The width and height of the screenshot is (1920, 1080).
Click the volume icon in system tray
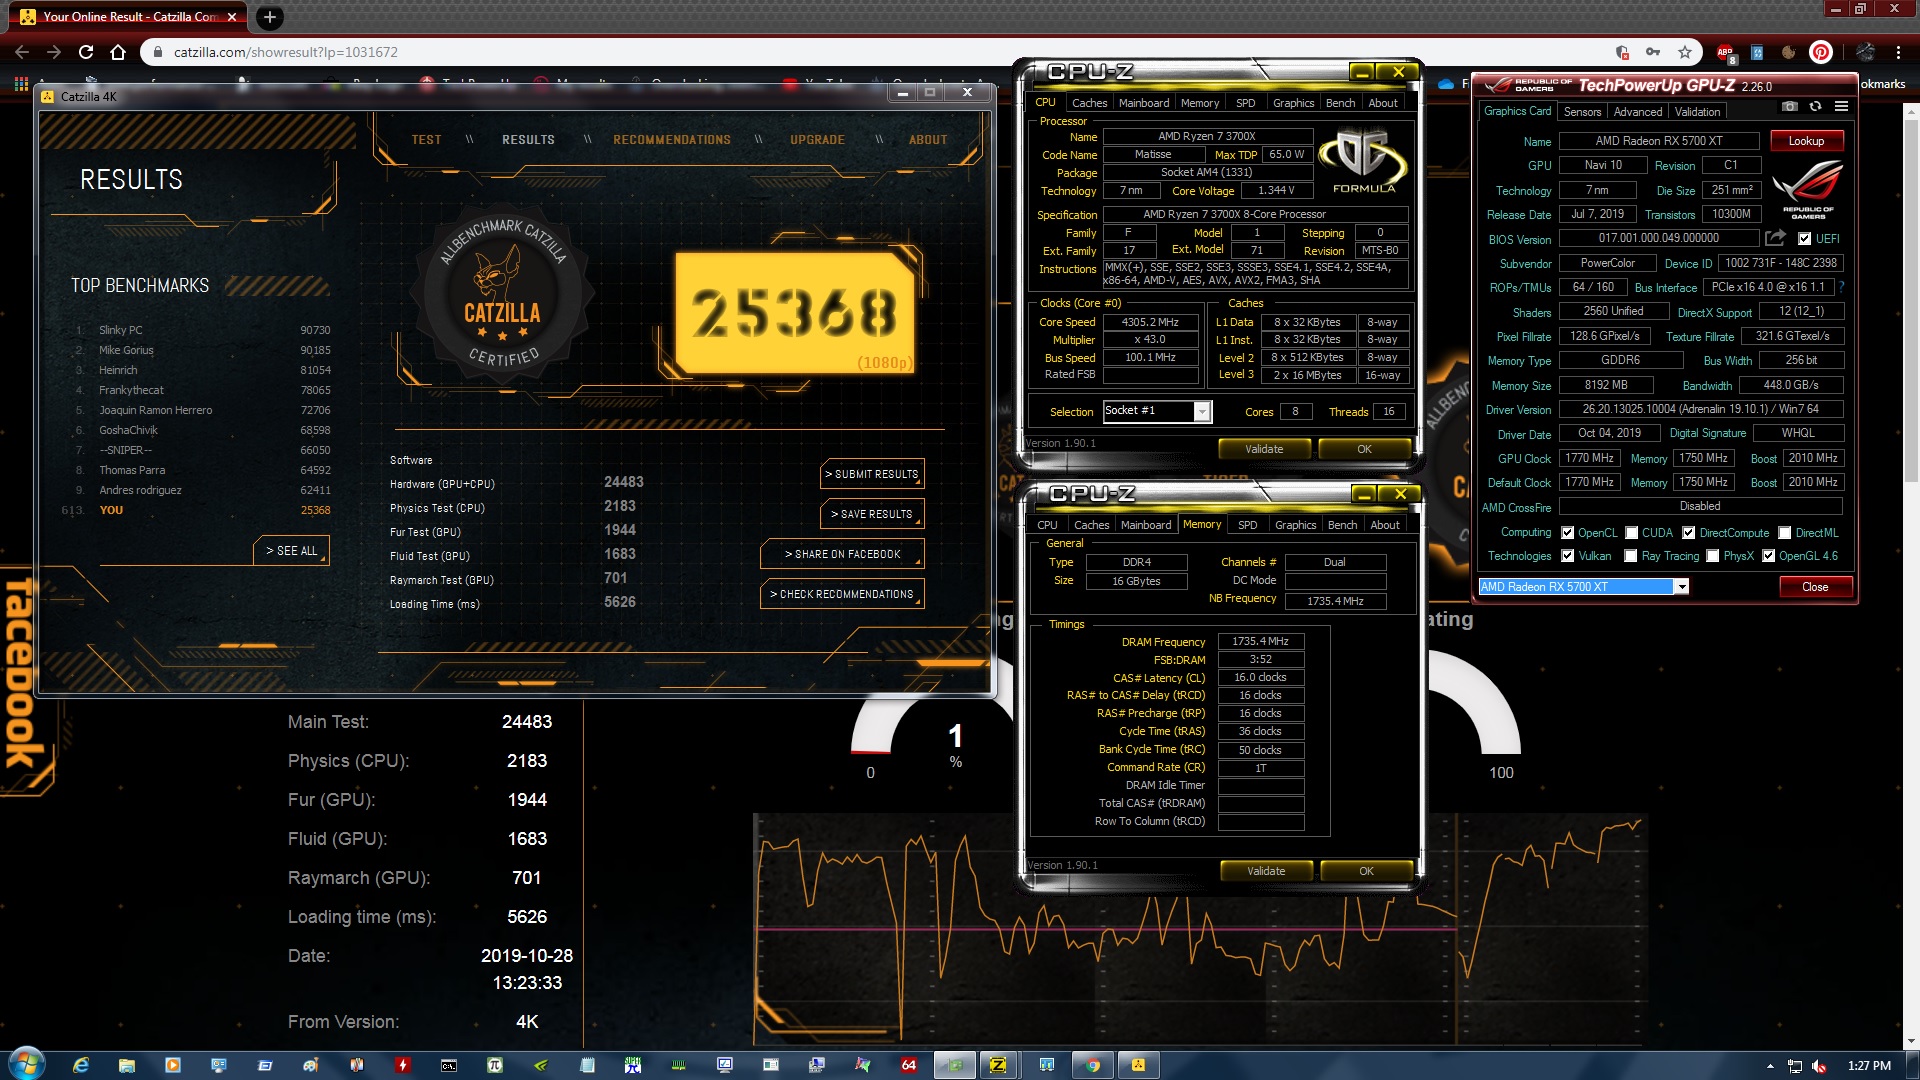(1819, 1066)
